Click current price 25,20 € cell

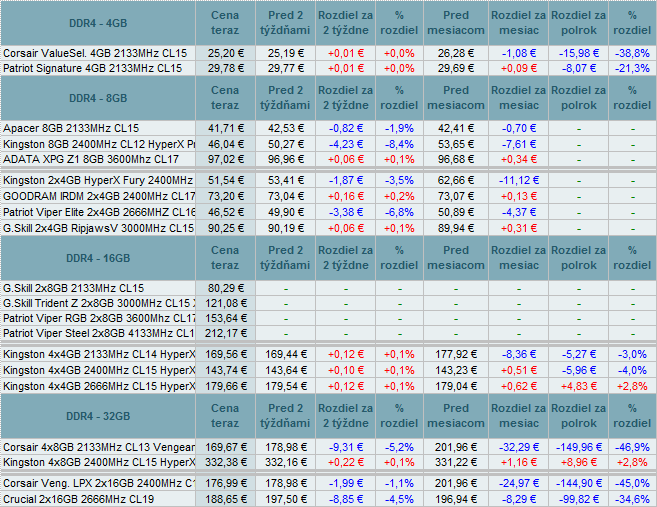(225, 53)
